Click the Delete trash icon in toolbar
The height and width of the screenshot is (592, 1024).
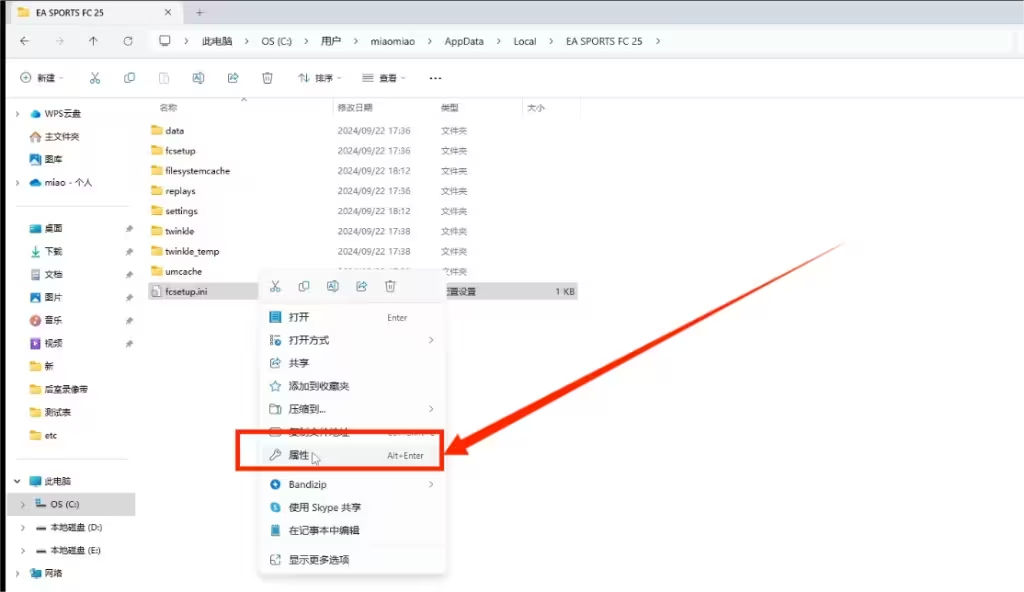[267, 78]
